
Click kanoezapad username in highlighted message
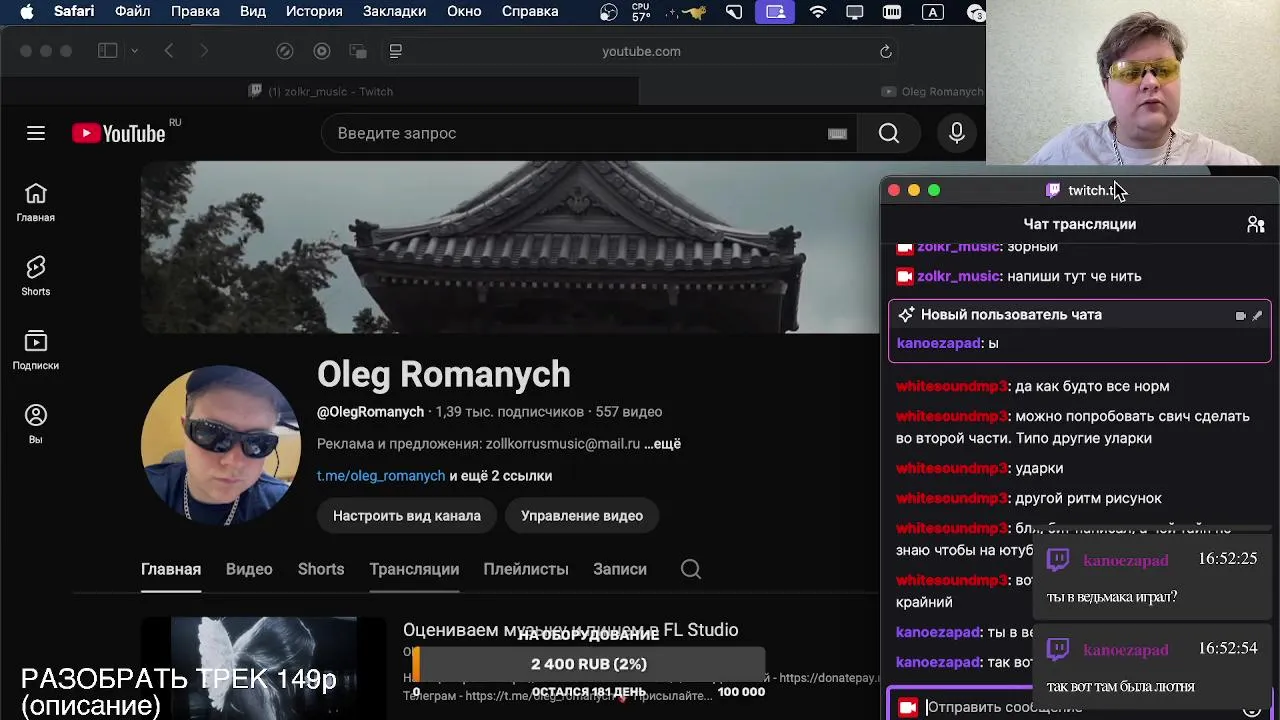(x=939, y=343)
